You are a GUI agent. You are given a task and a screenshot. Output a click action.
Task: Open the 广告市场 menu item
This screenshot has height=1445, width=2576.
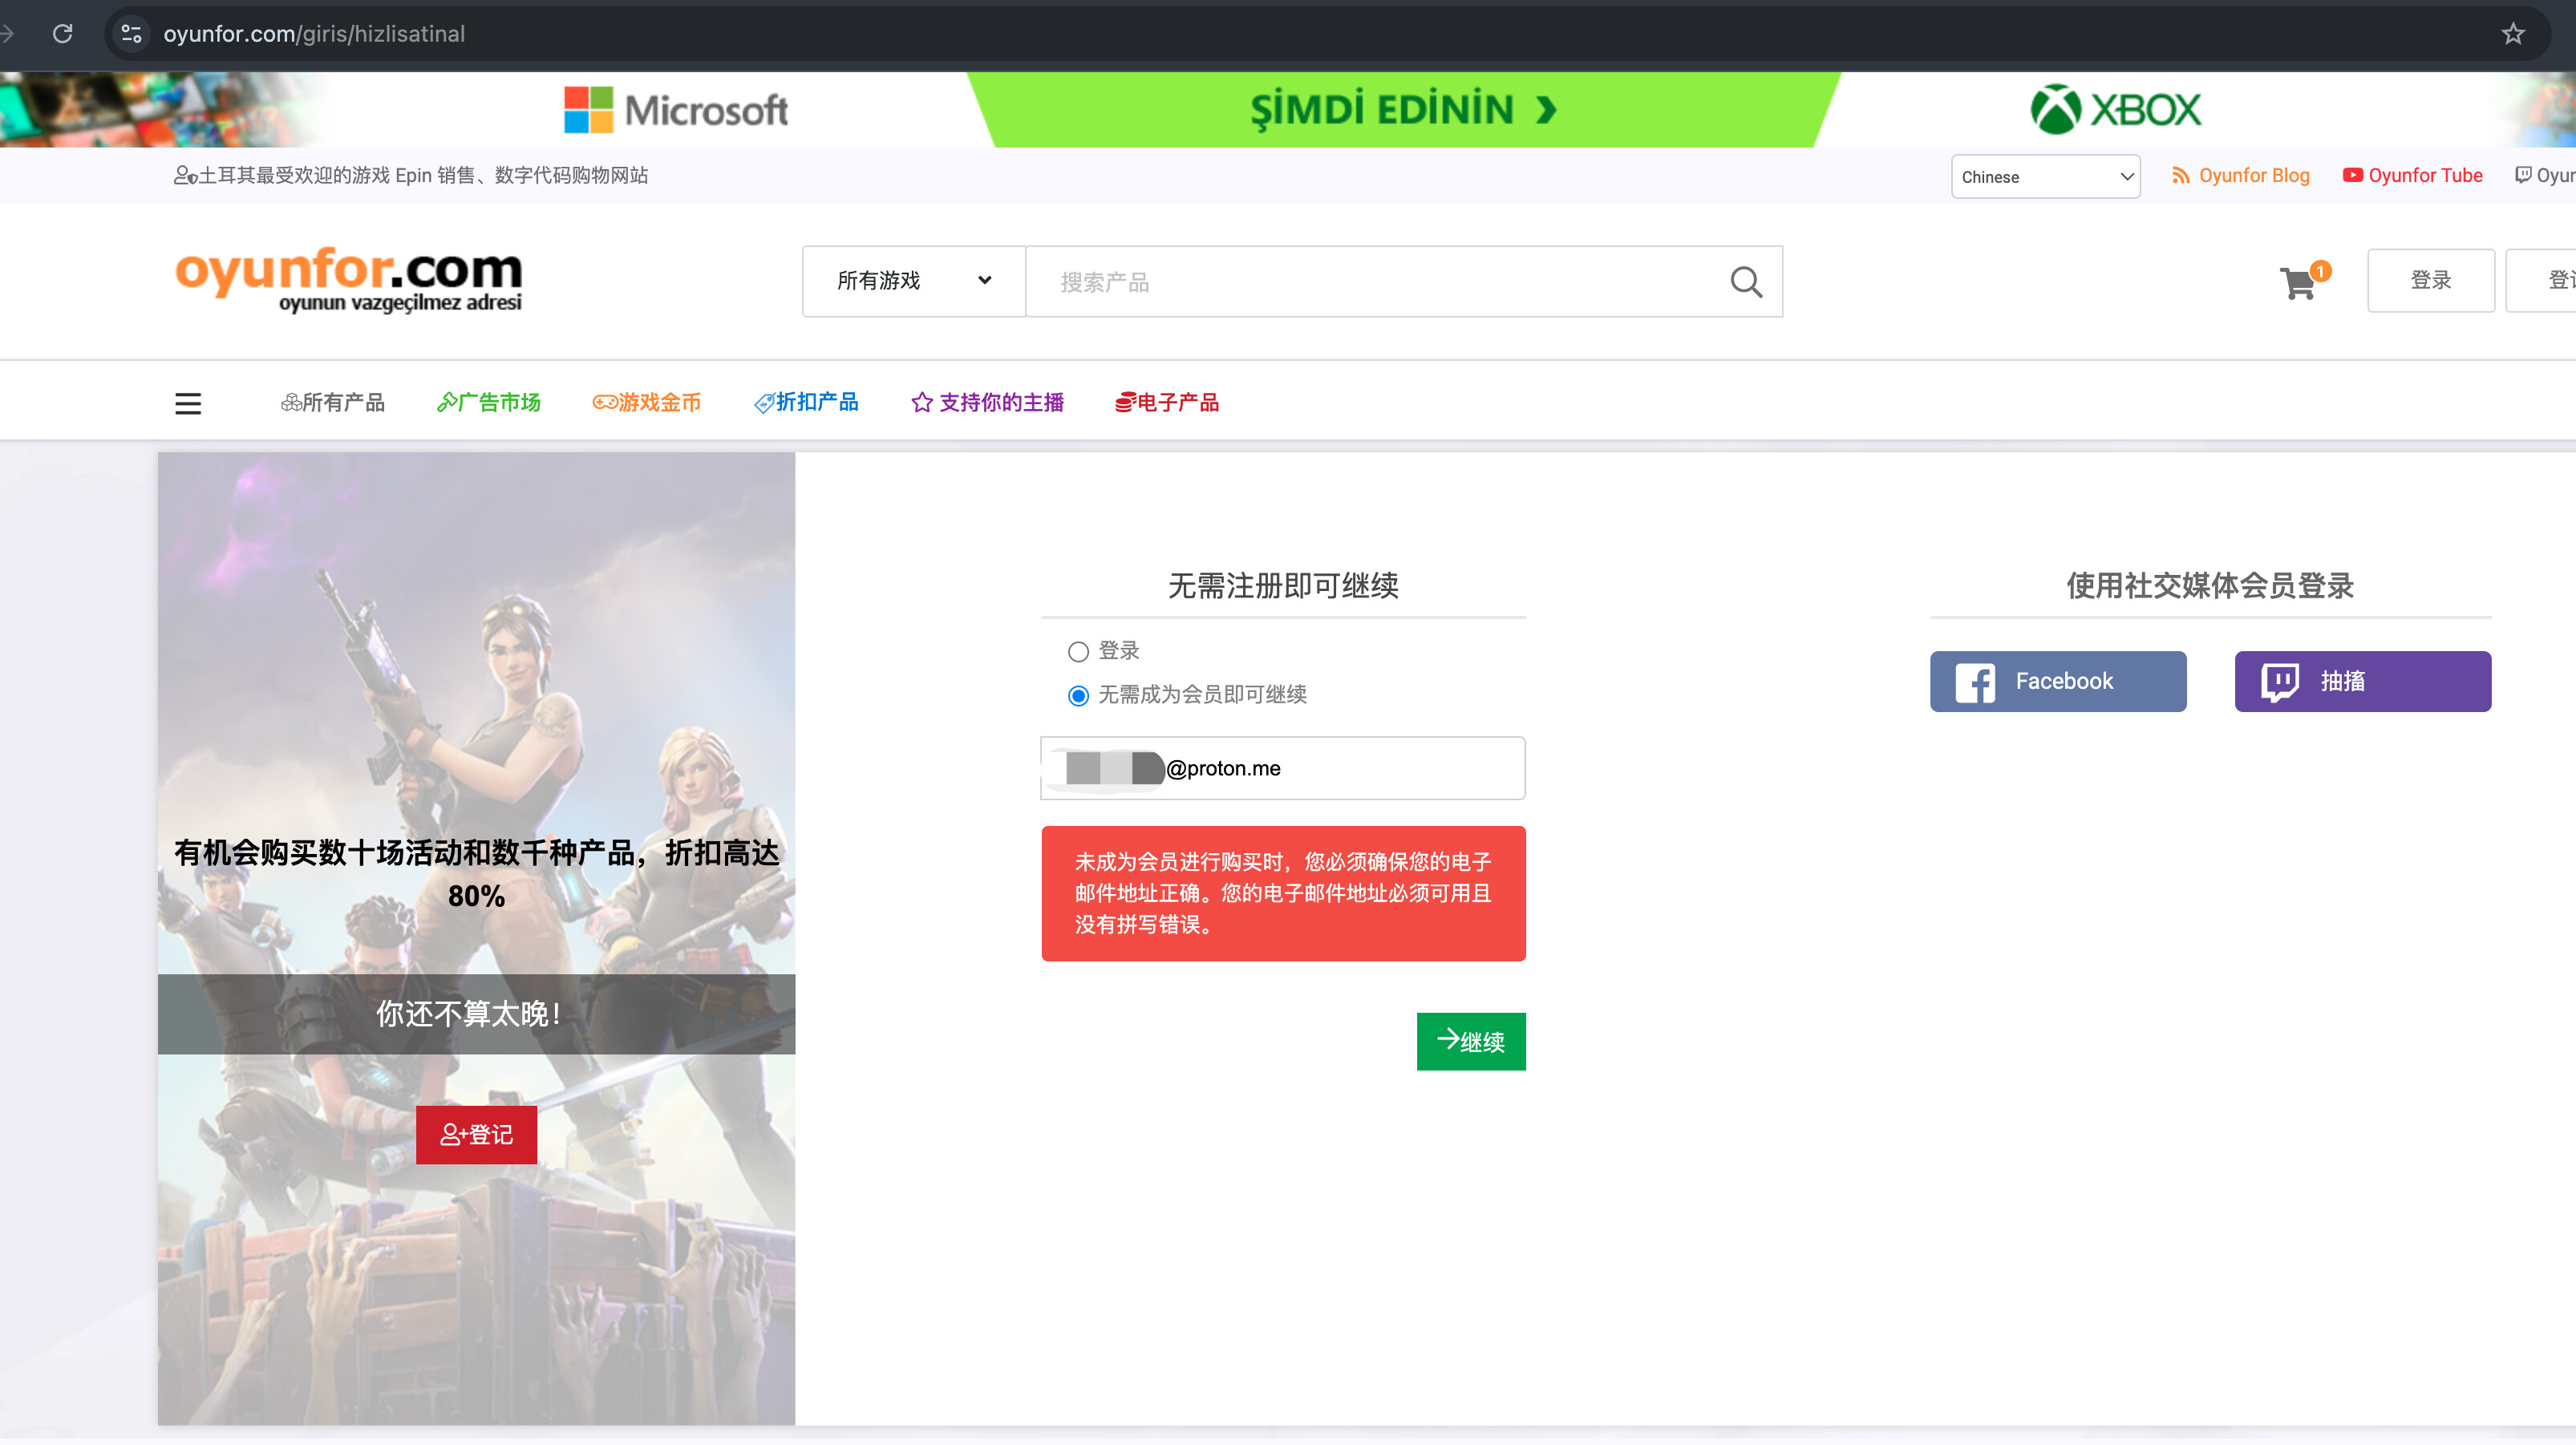pyautogui.click(x=489, y=402)
